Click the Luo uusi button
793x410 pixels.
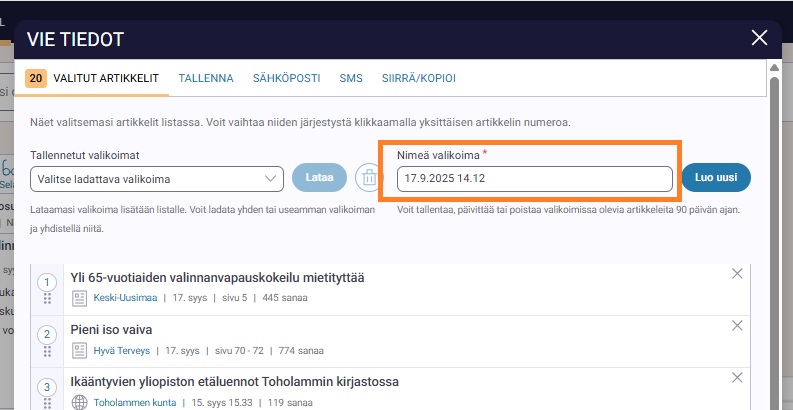[716, 177]
